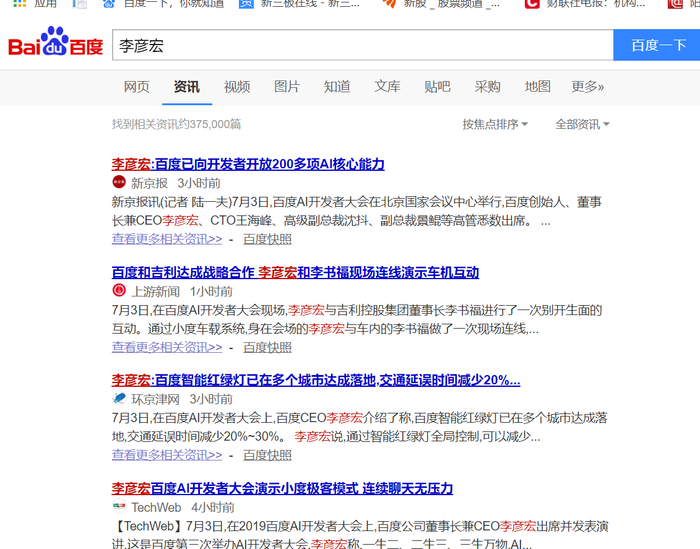Click 百度快照 under 新京报 result
This screenshot has height=549, width=700.
267,239
